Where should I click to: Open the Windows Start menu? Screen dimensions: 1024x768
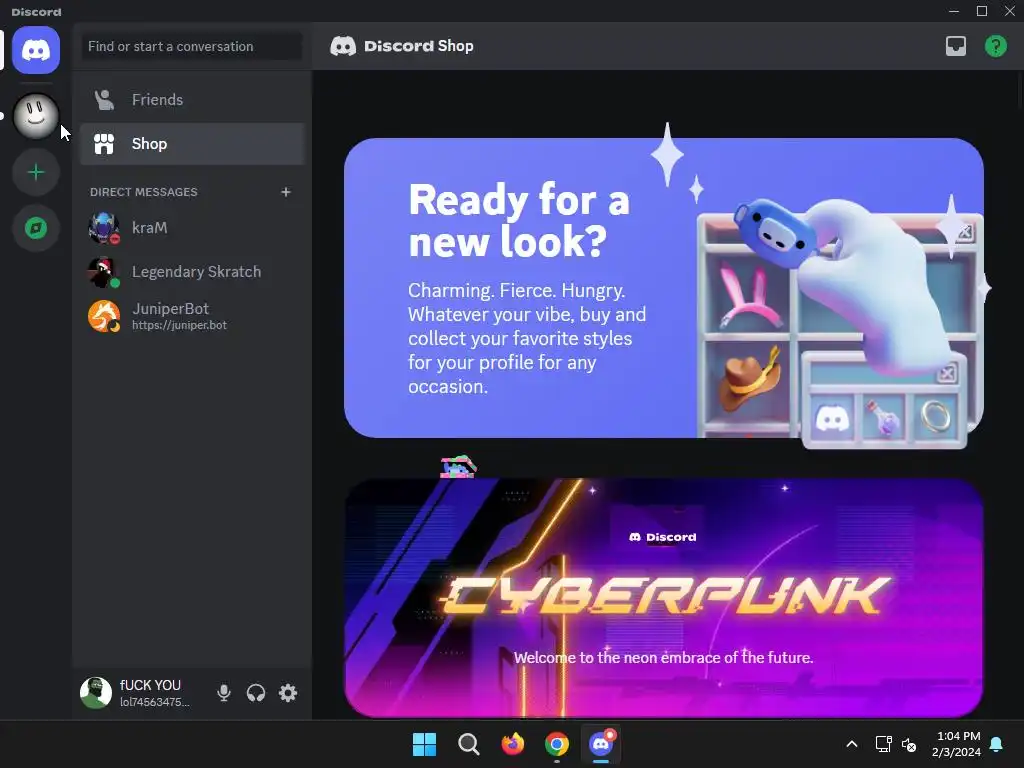424,744
